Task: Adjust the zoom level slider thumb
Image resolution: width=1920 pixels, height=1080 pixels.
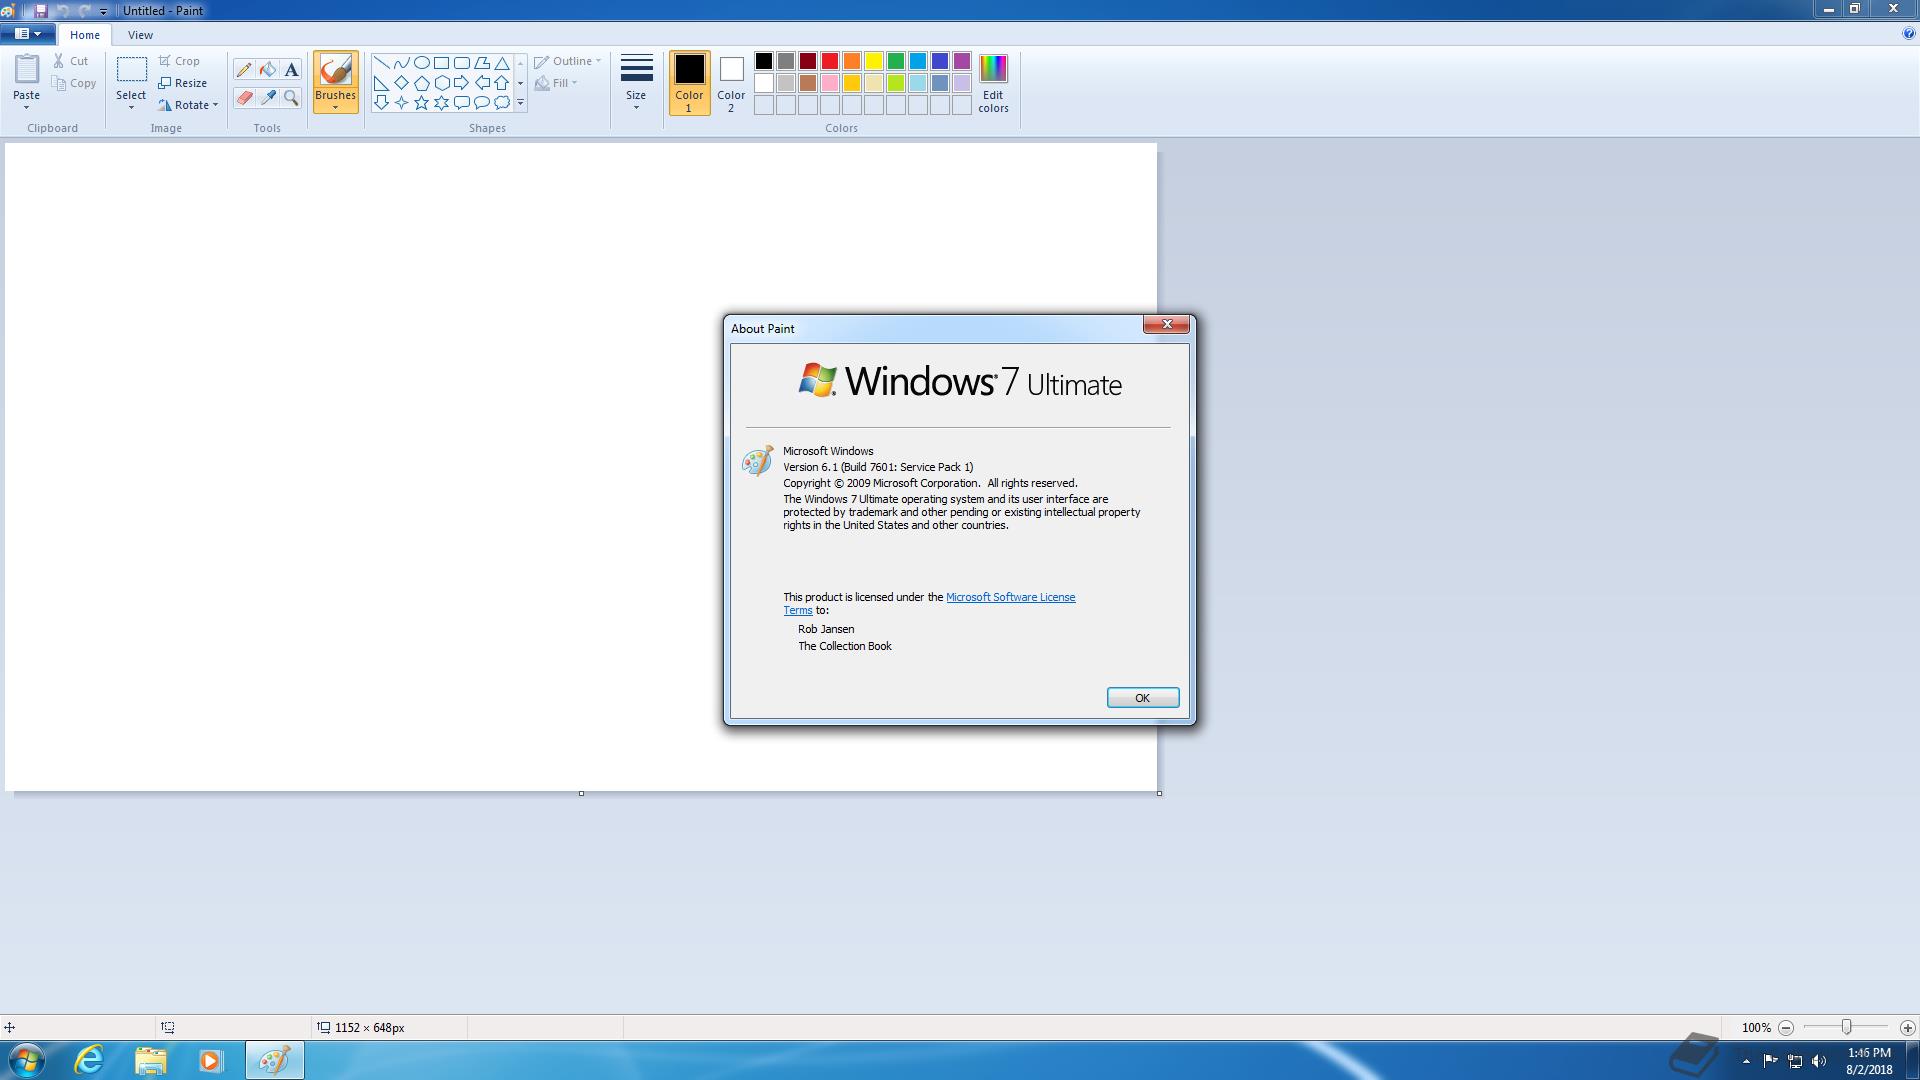Action: tap(1846, 1027)
